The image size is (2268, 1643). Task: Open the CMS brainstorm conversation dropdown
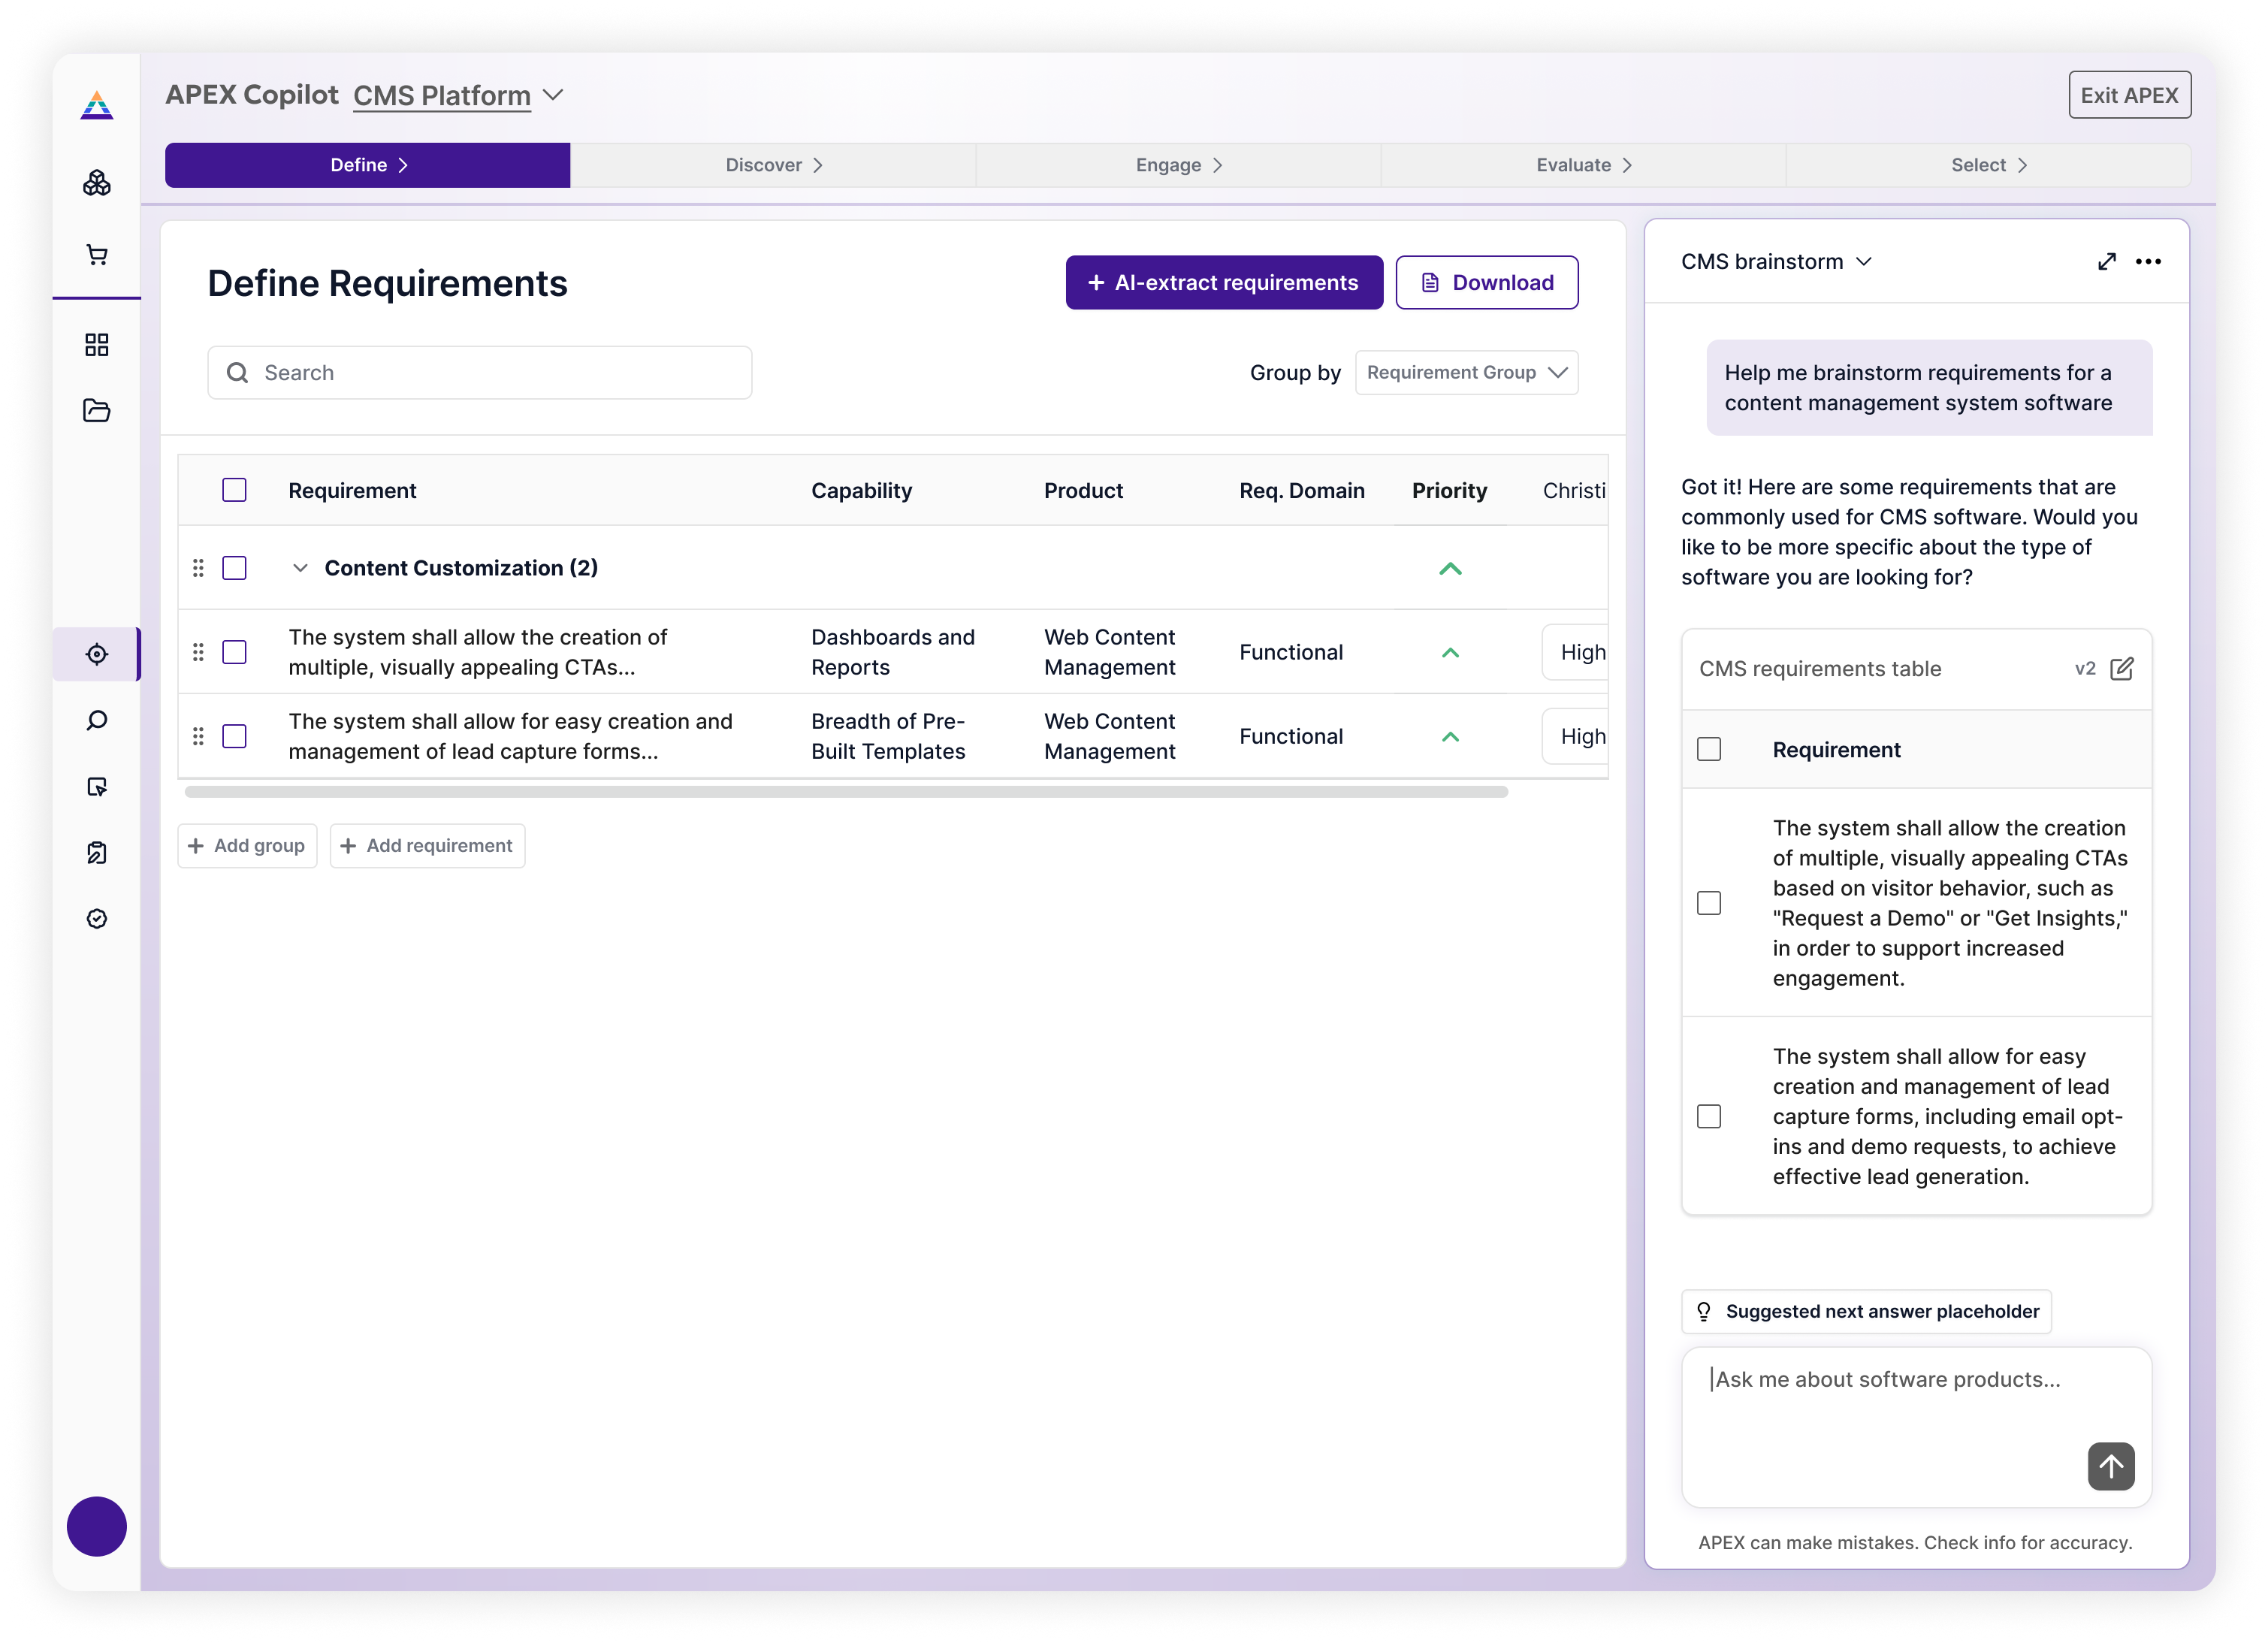coord(1775,262)
